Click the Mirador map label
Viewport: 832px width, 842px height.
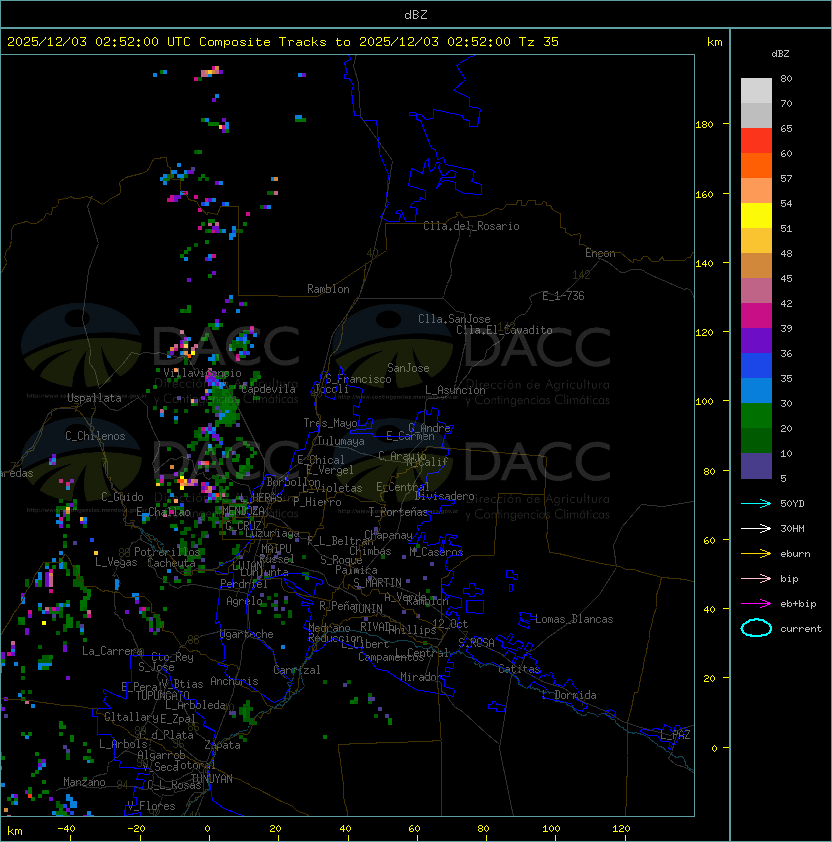coord(422,677)
